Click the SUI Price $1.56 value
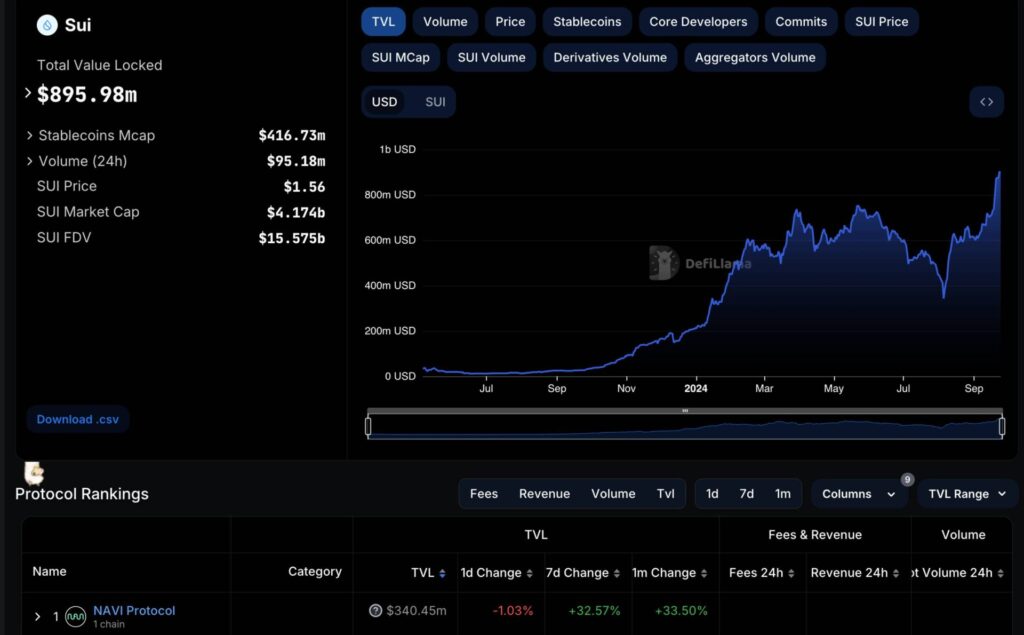 coord(304,186)
